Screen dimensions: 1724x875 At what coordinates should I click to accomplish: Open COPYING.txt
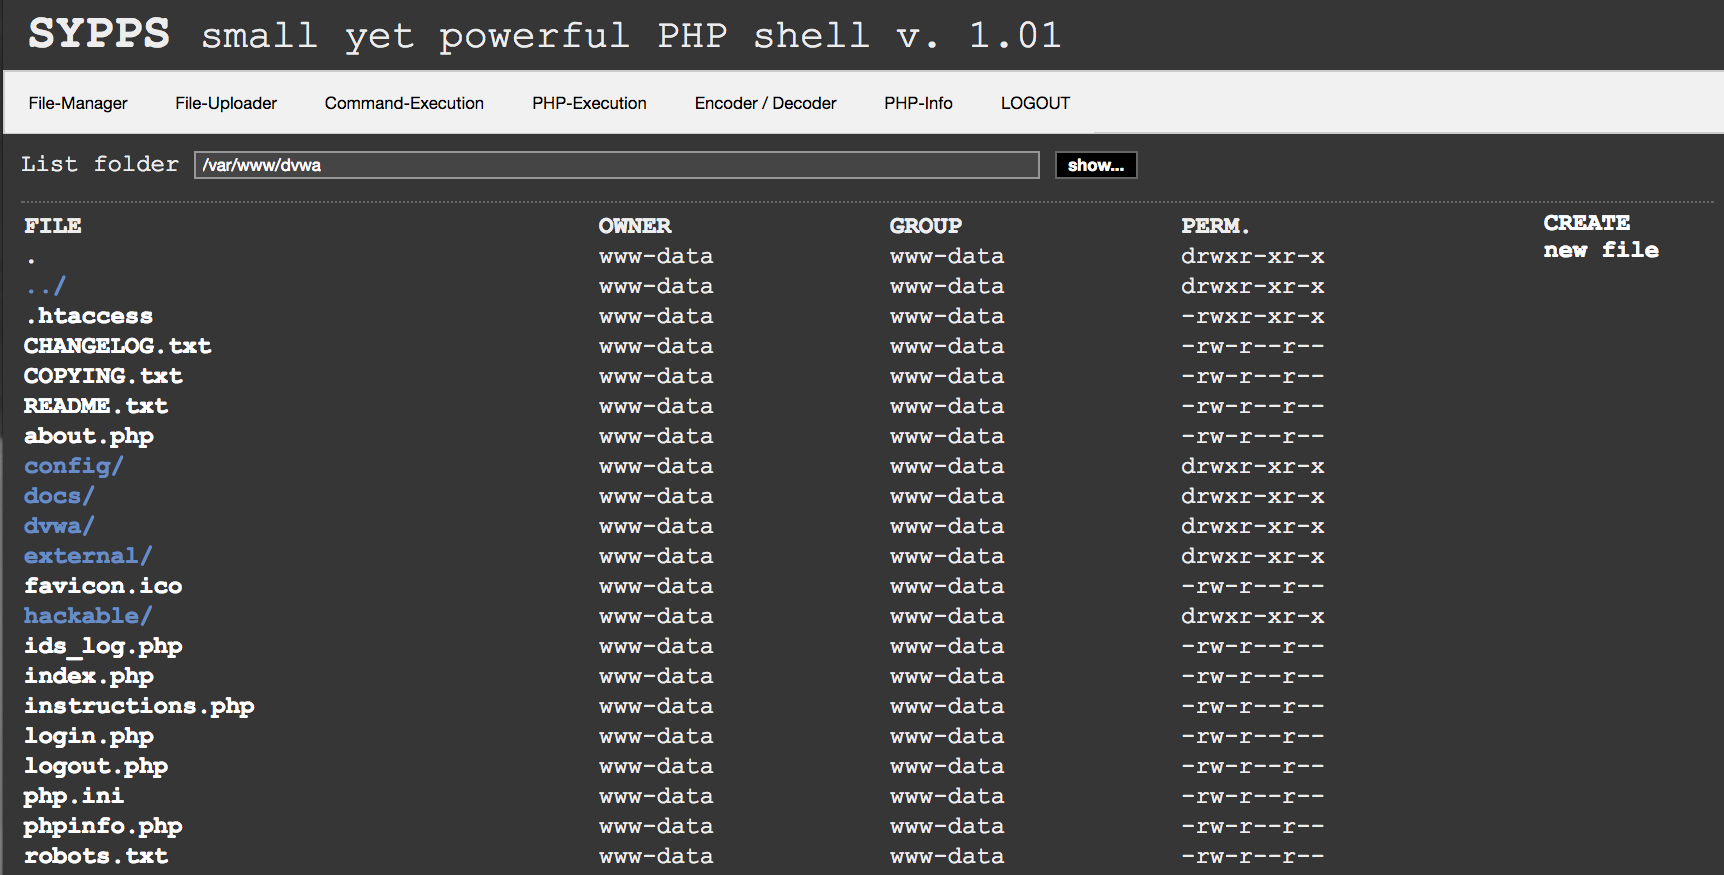point(103,376)
